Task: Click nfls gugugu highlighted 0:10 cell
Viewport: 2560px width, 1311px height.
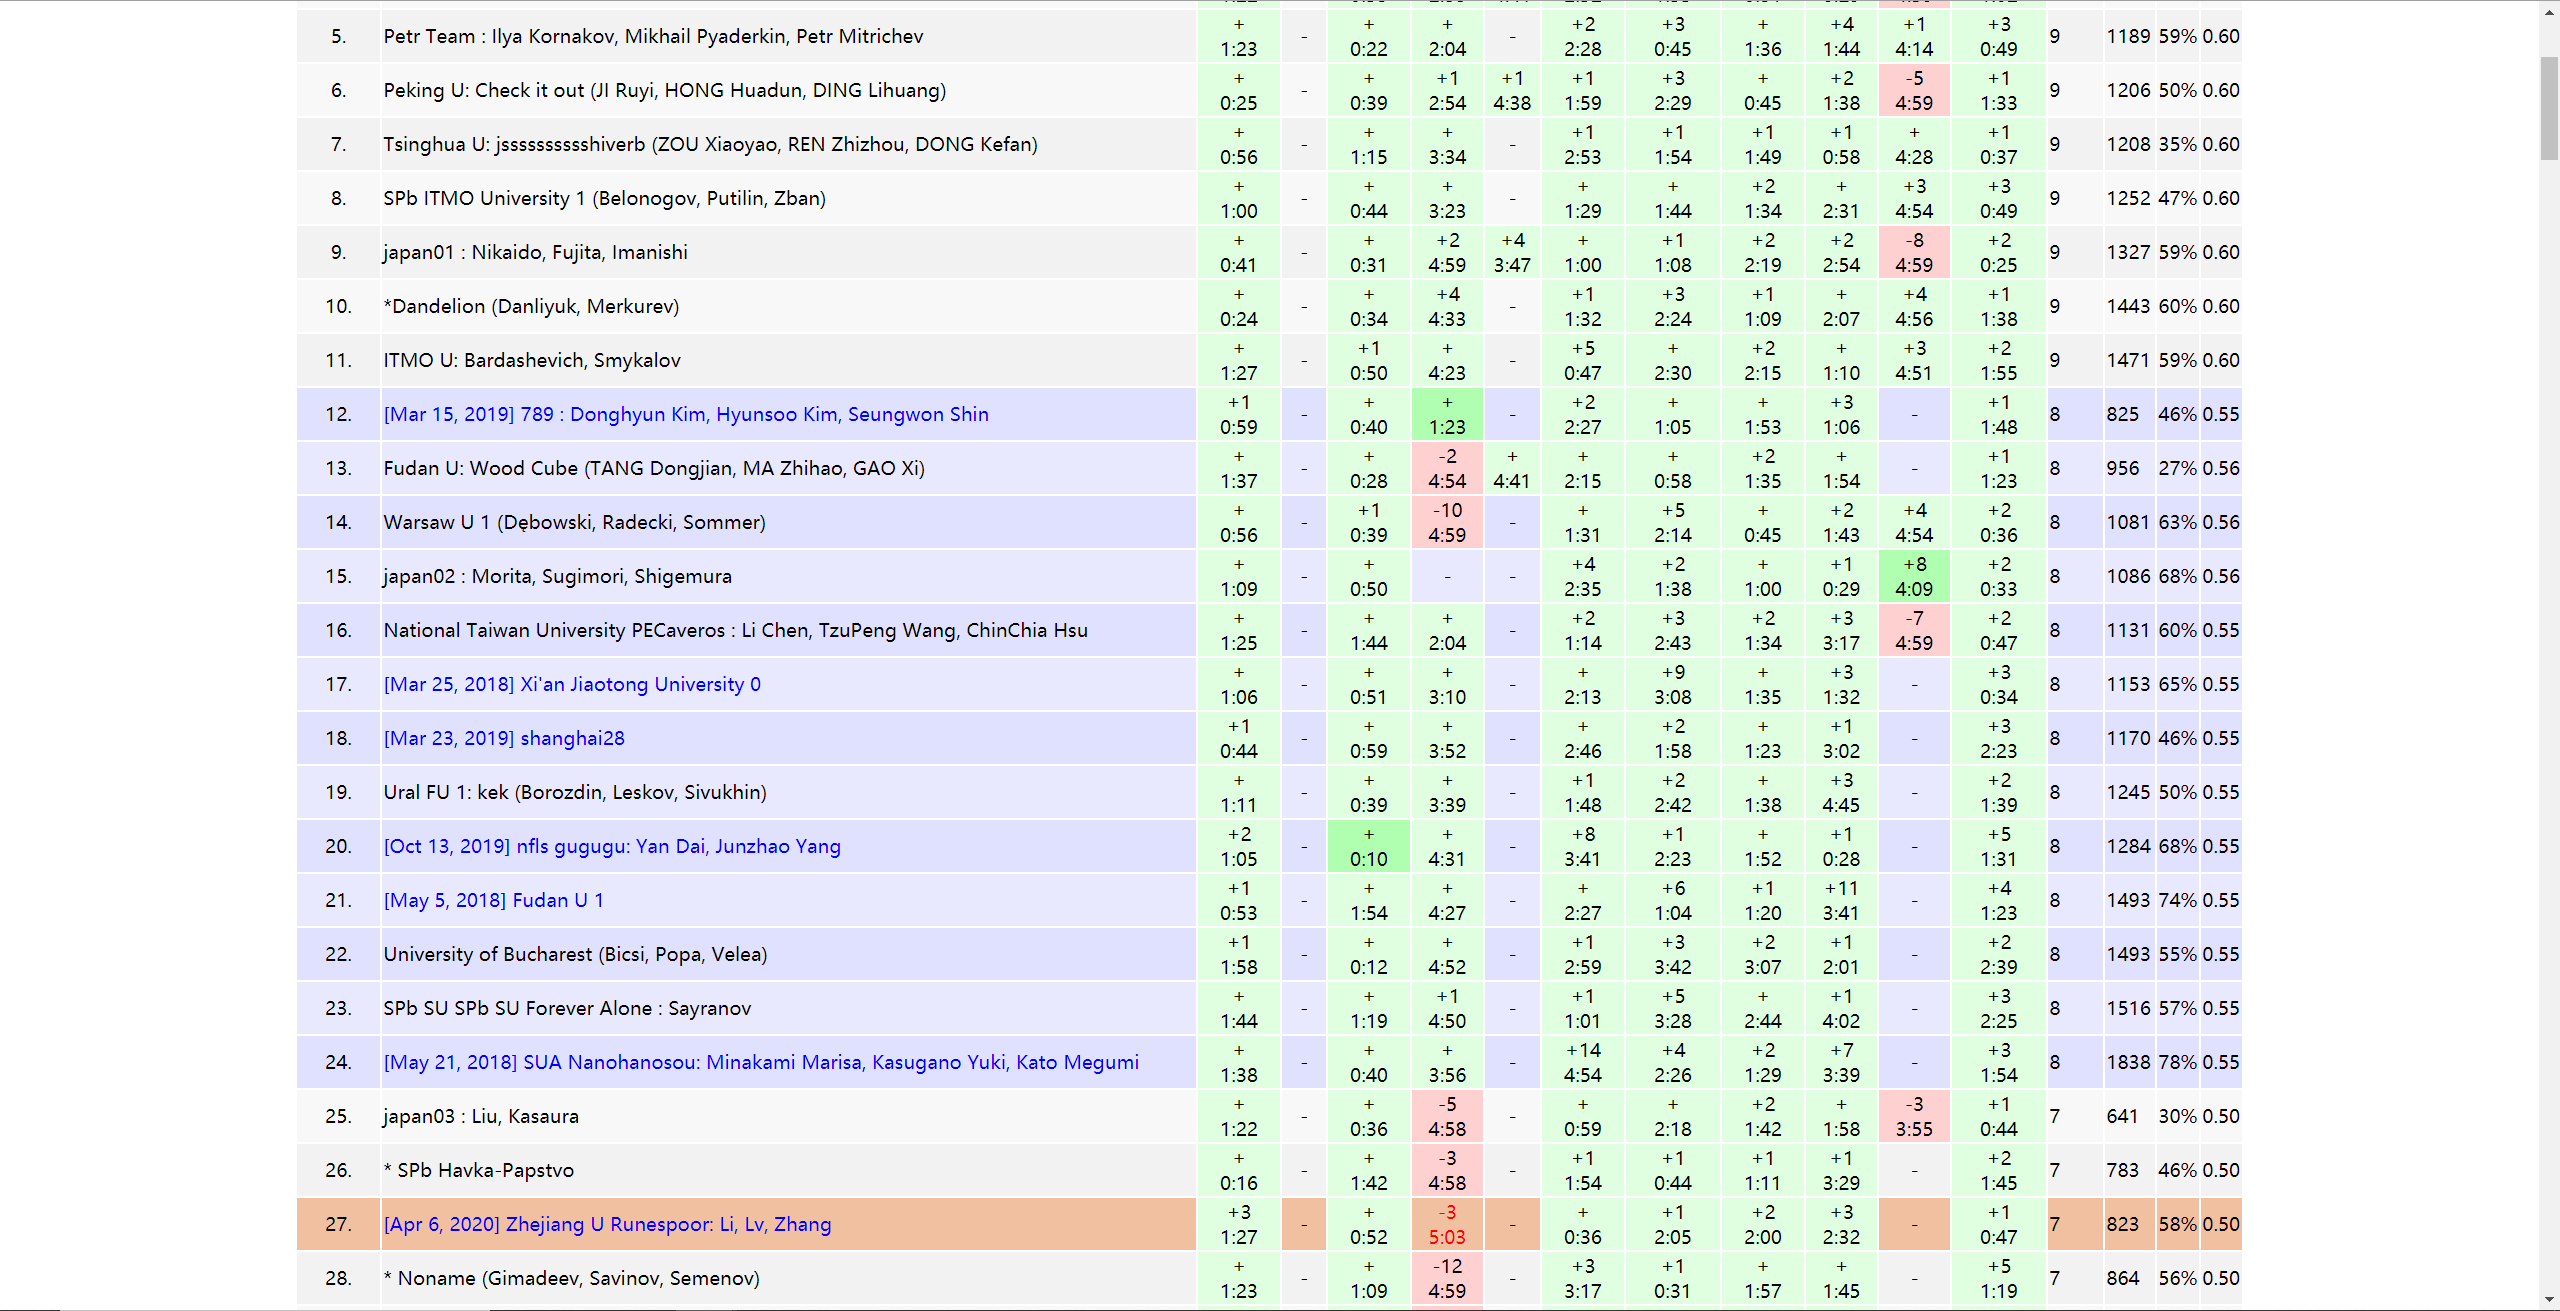Action: (x=1368, y=846)
